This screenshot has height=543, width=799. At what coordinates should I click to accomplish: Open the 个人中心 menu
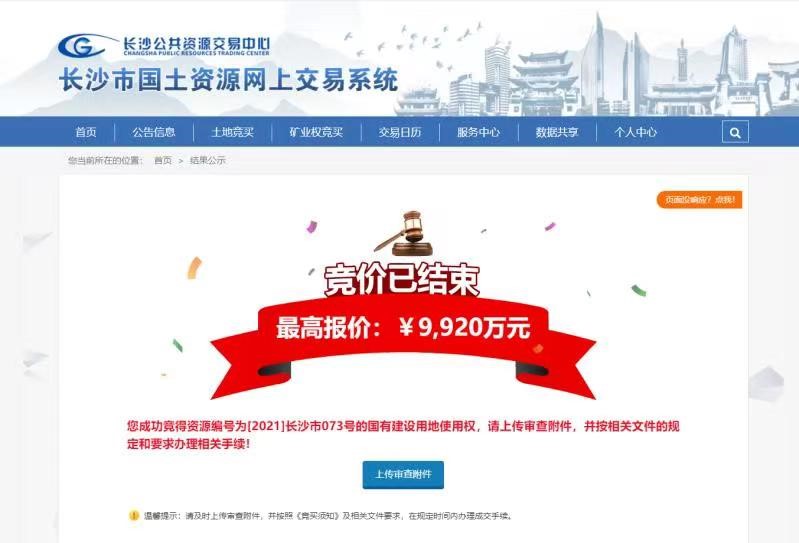(635, 132)
